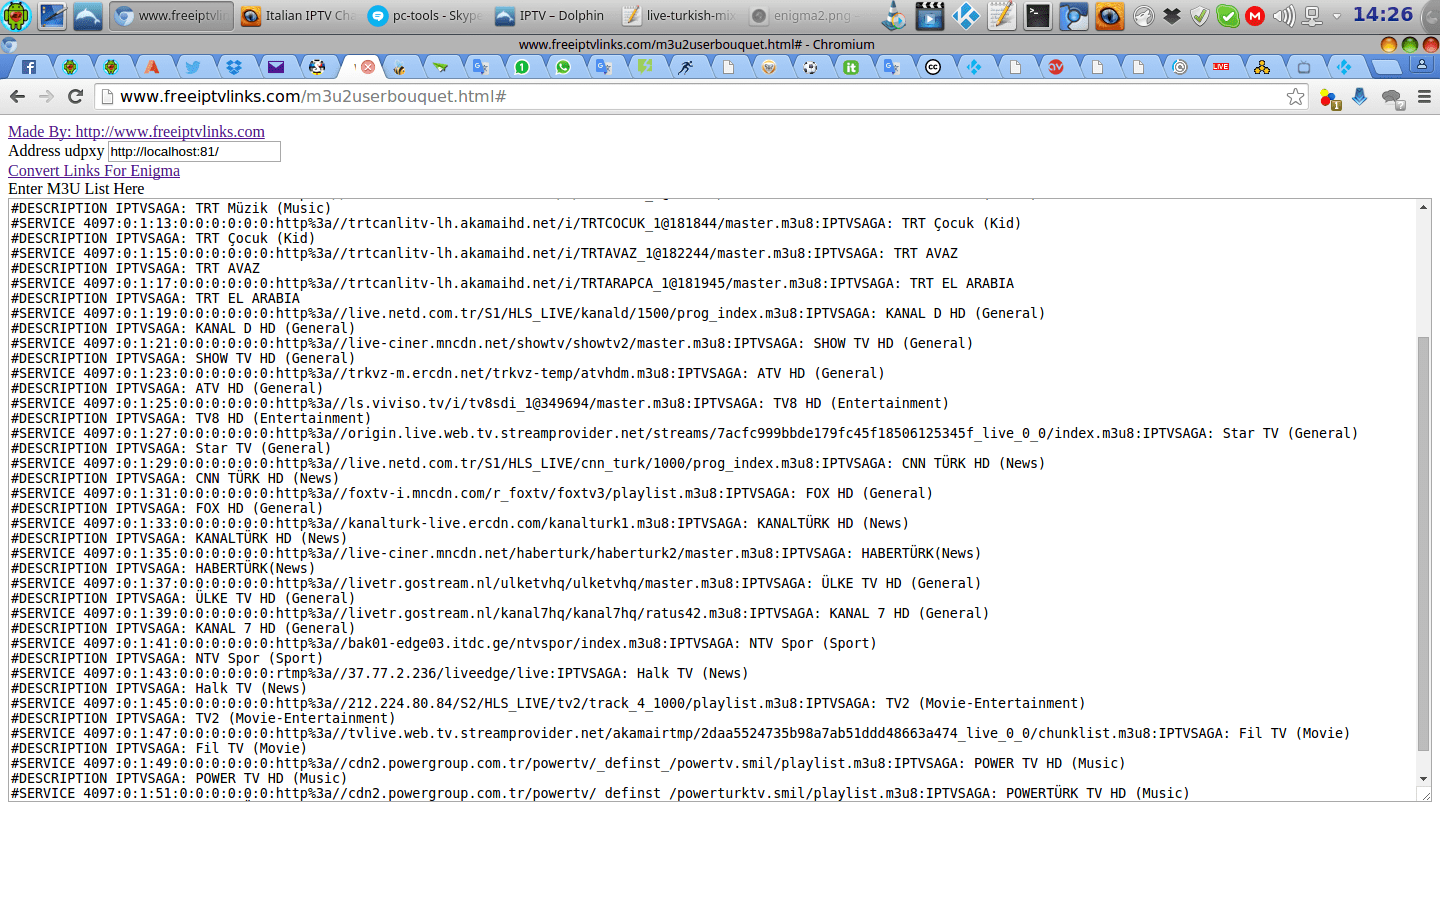Close the active browser tab

point(368,67)
